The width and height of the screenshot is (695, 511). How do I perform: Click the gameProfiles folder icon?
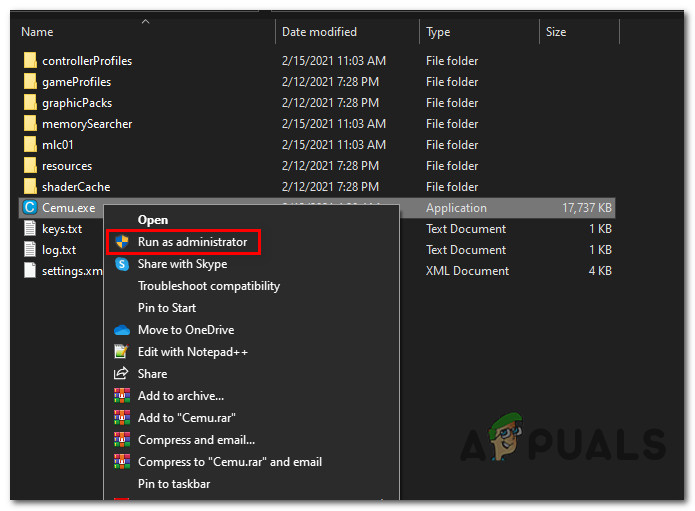[x=30, y=82]
